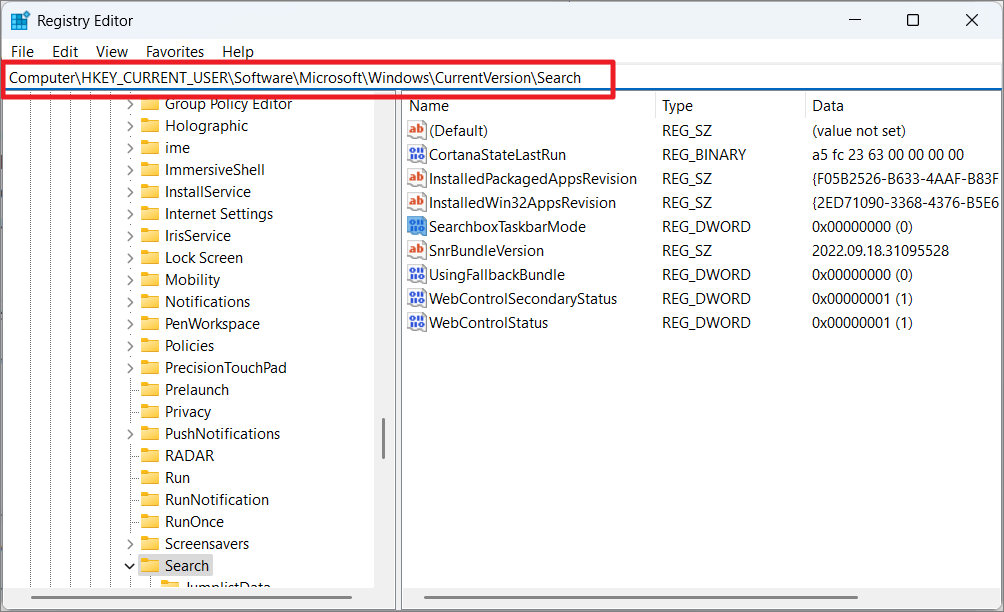Screen dimensions: 1004x612
Task: Expand the Internet Settings key
Action: coord(130,214)
